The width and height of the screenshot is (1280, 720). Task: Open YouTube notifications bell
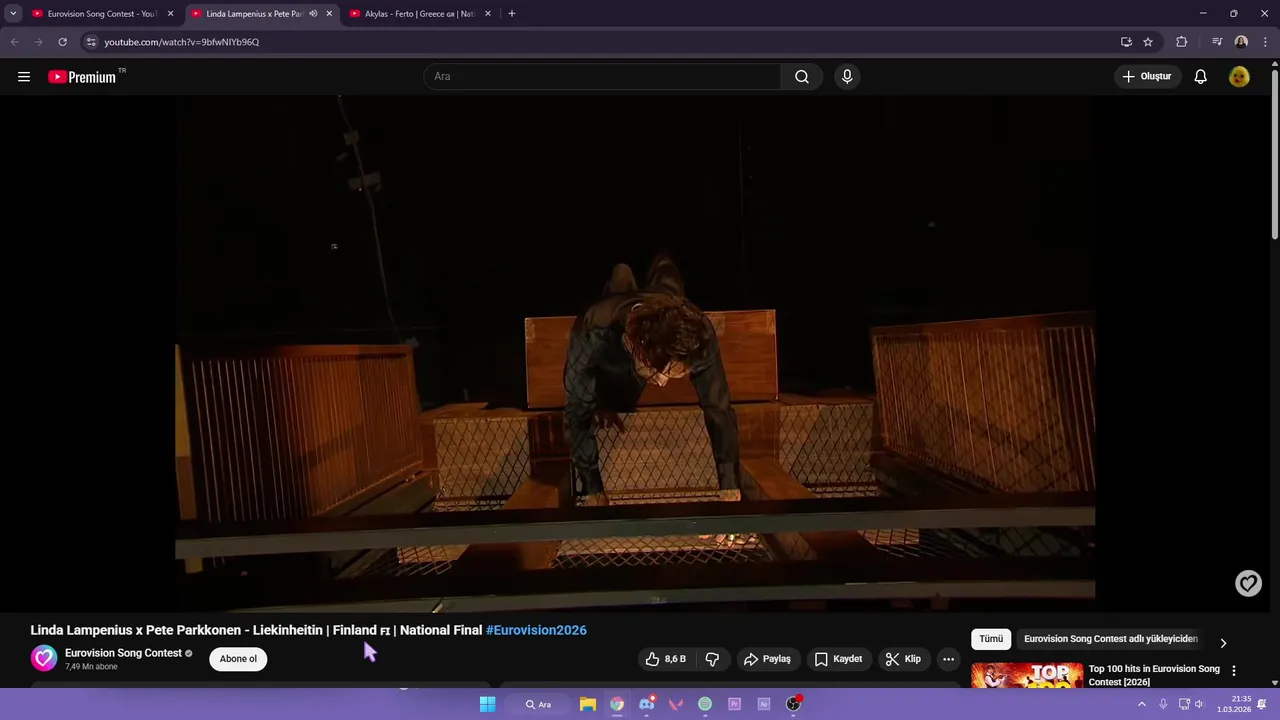point(1200,77)
